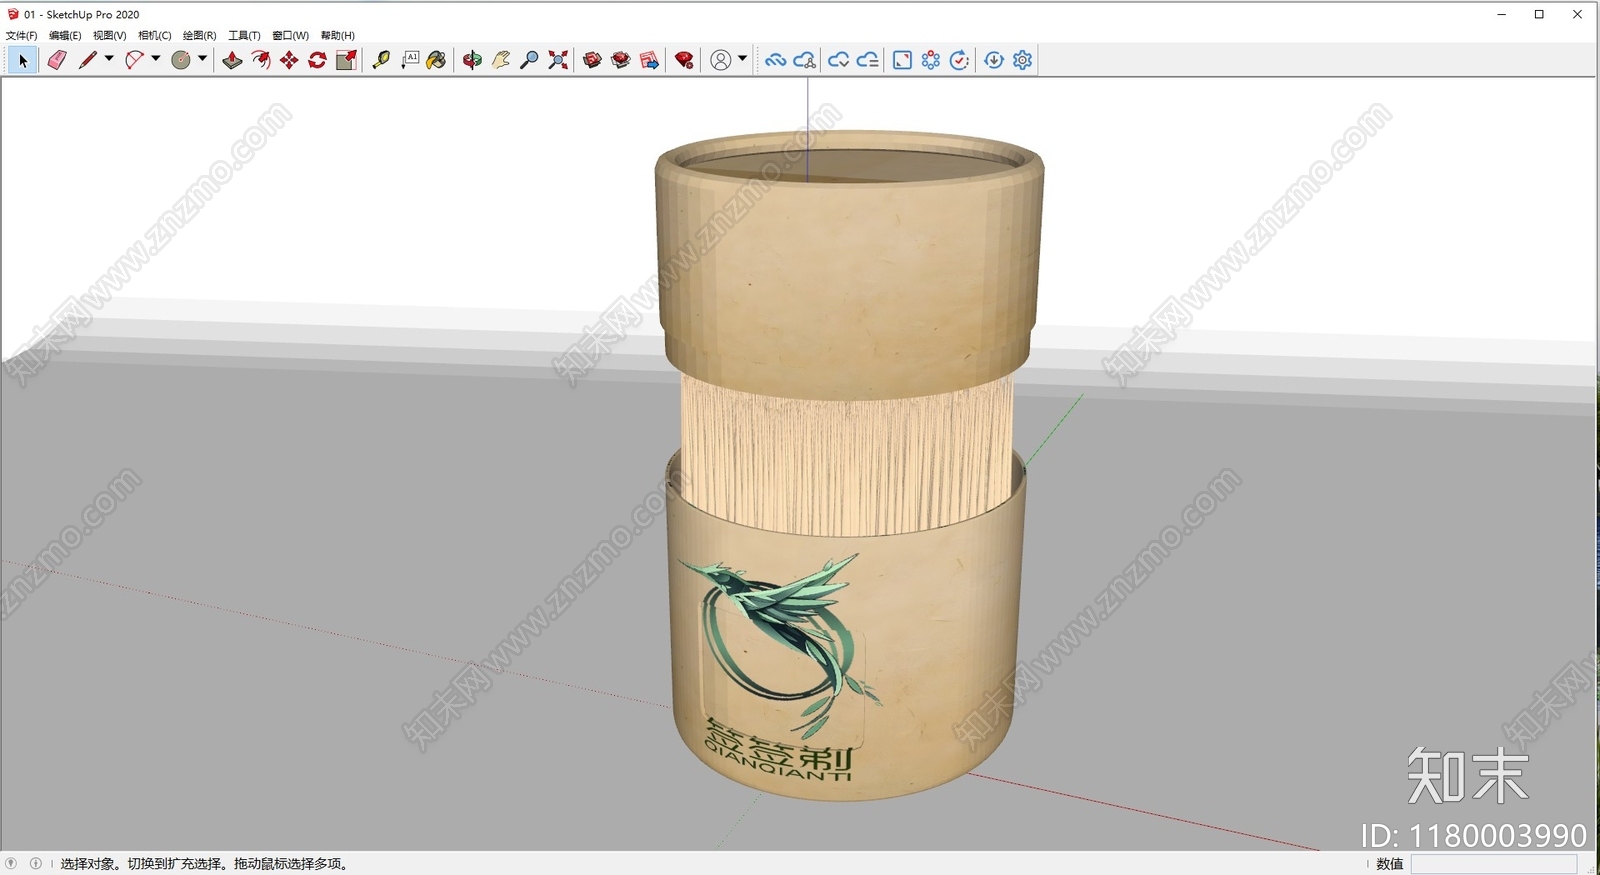1600x875 pixels.
Task: Open the Extension Manager ruby icon
Action: coord(684,60)
